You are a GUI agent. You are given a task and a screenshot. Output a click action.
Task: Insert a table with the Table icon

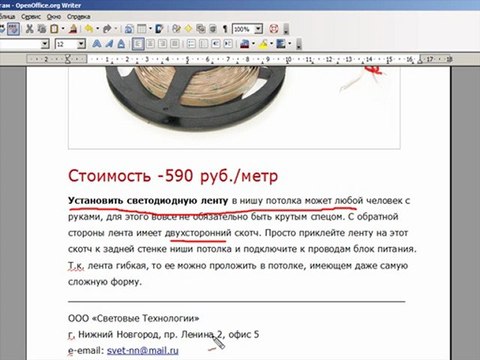(x=142, y=29)
